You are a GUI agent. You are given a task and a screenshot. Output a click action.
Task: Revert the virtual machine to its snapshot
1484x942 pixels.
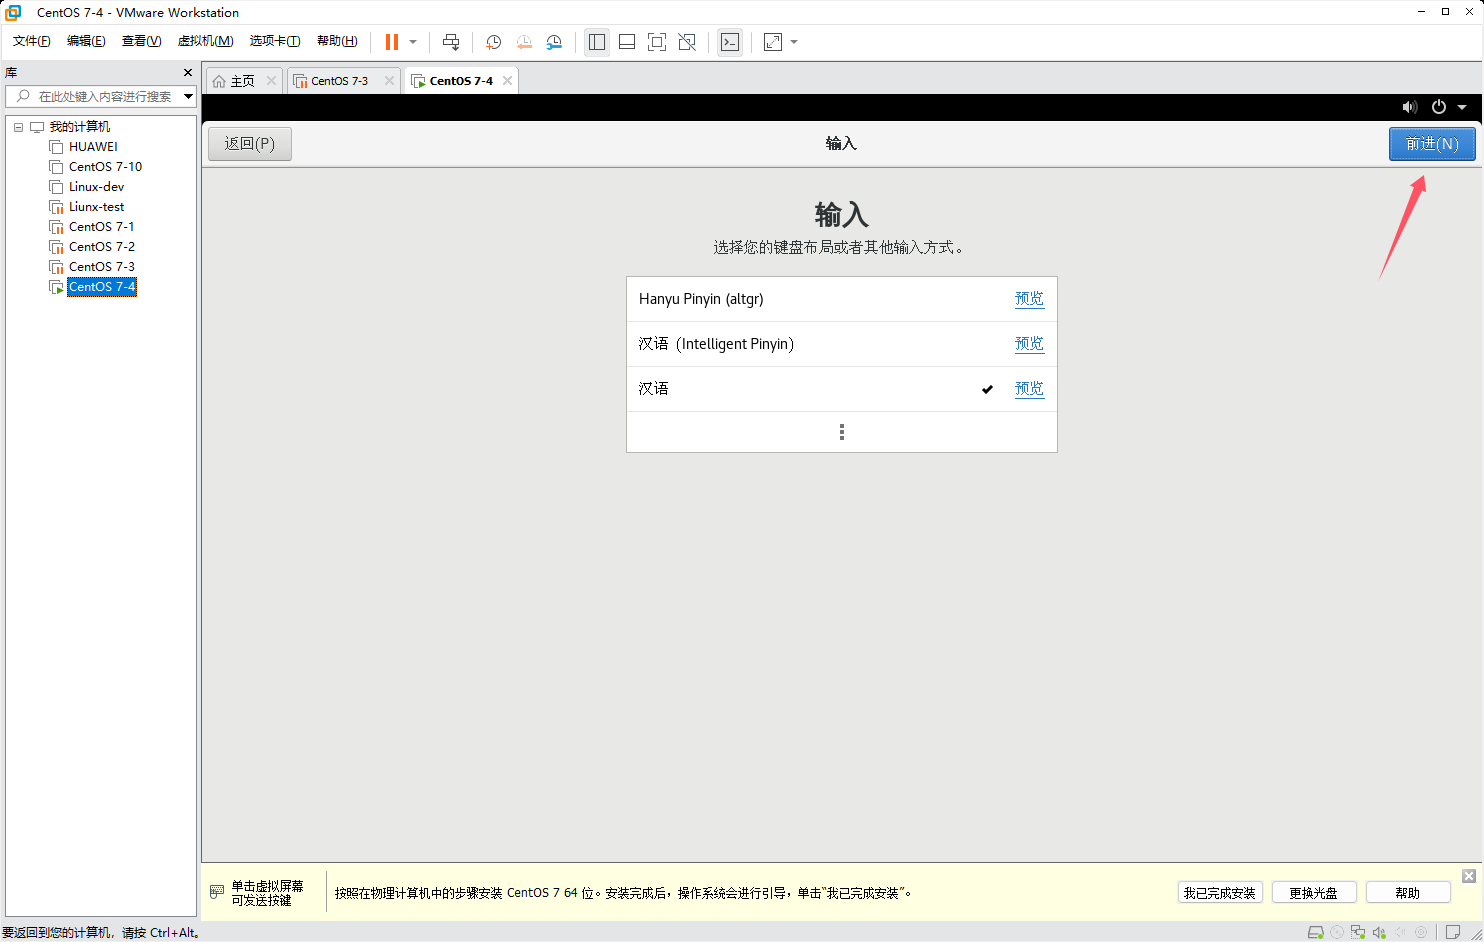(x=523, y=42)
